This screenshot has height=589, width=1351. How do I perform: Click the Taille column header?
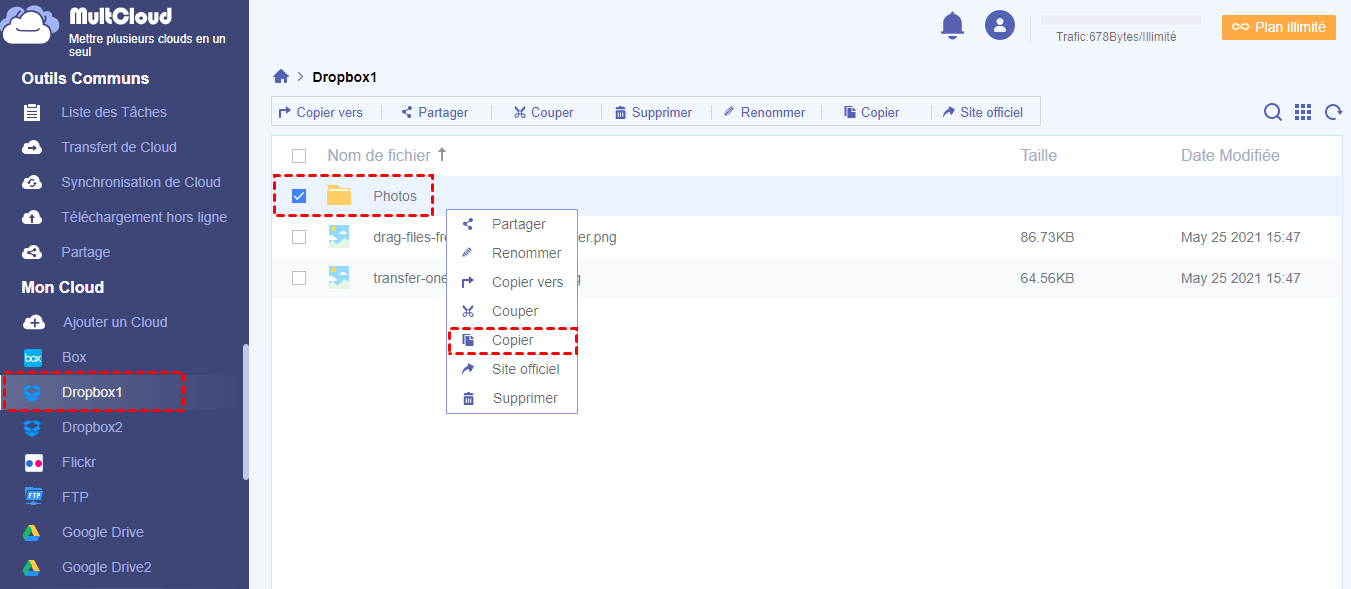tap(1038, 155)
